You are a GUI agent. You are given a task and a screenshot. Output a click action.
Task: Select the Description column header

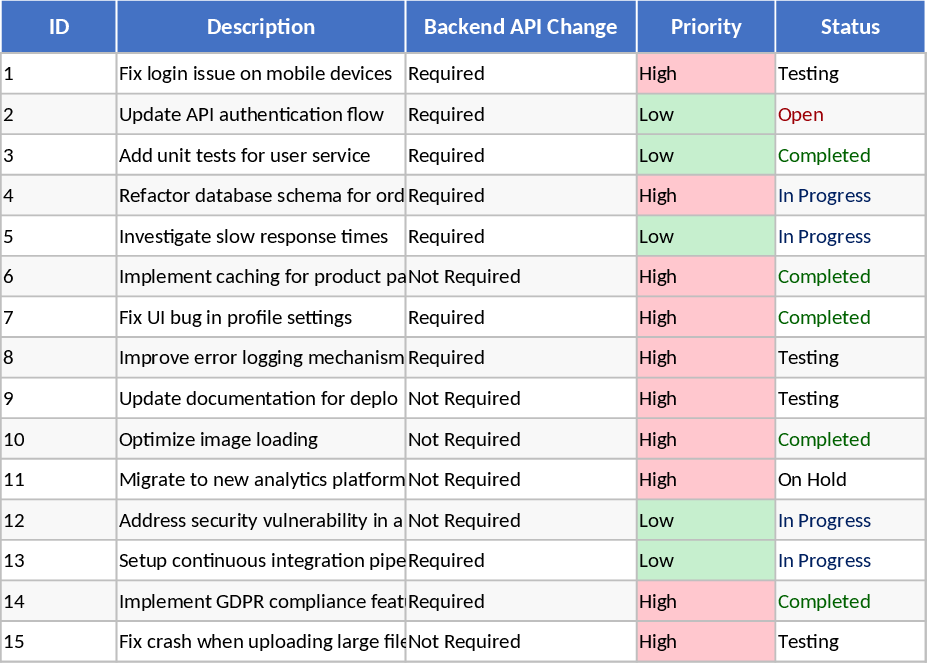tap(260, 27)
